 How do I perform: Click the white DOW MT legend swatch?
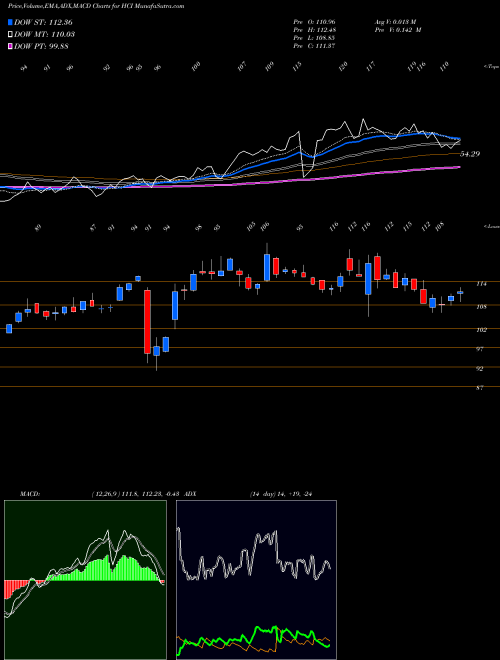tap(11, 35)
